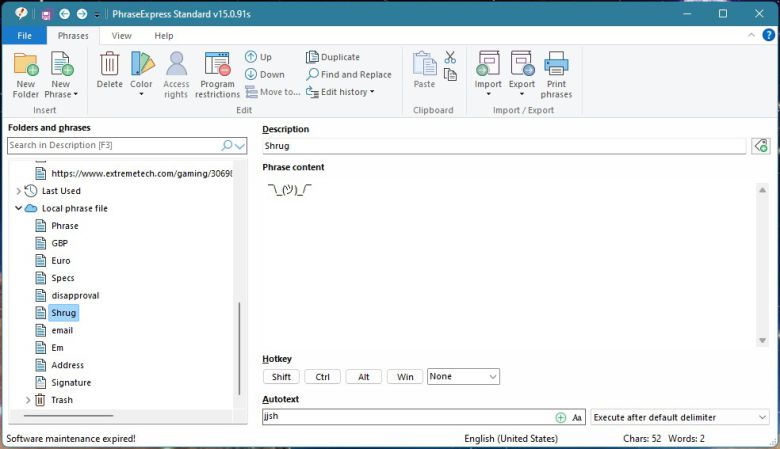The image size is (780, 449).
Task: Open the hotkey key dropdown showing None
Action: (x=463, y=377)
